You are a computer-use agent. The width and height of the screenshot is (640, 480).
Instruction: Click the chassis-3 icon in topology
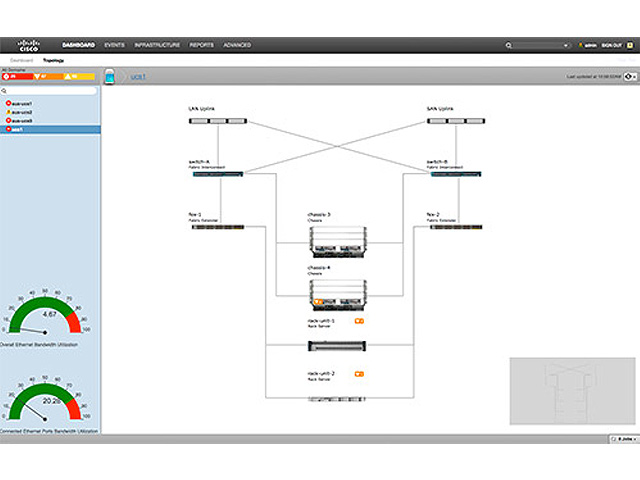pyautogui.click(x=336, y=241)
